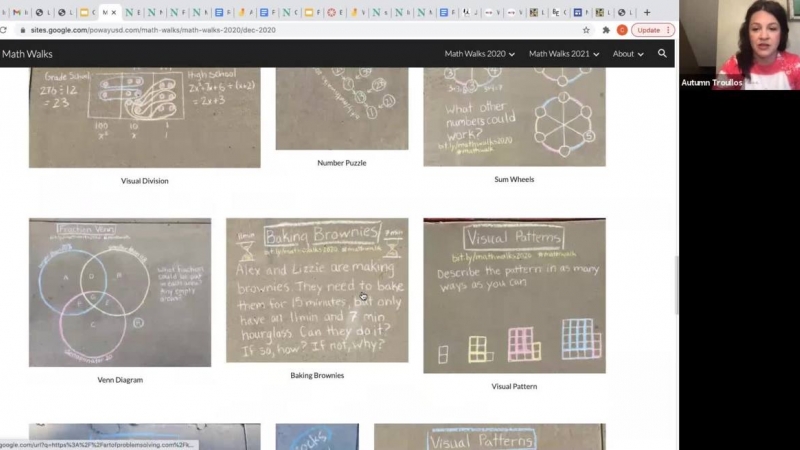Expand the About dropdown menu
800x450 pixels.
[629, 54]
